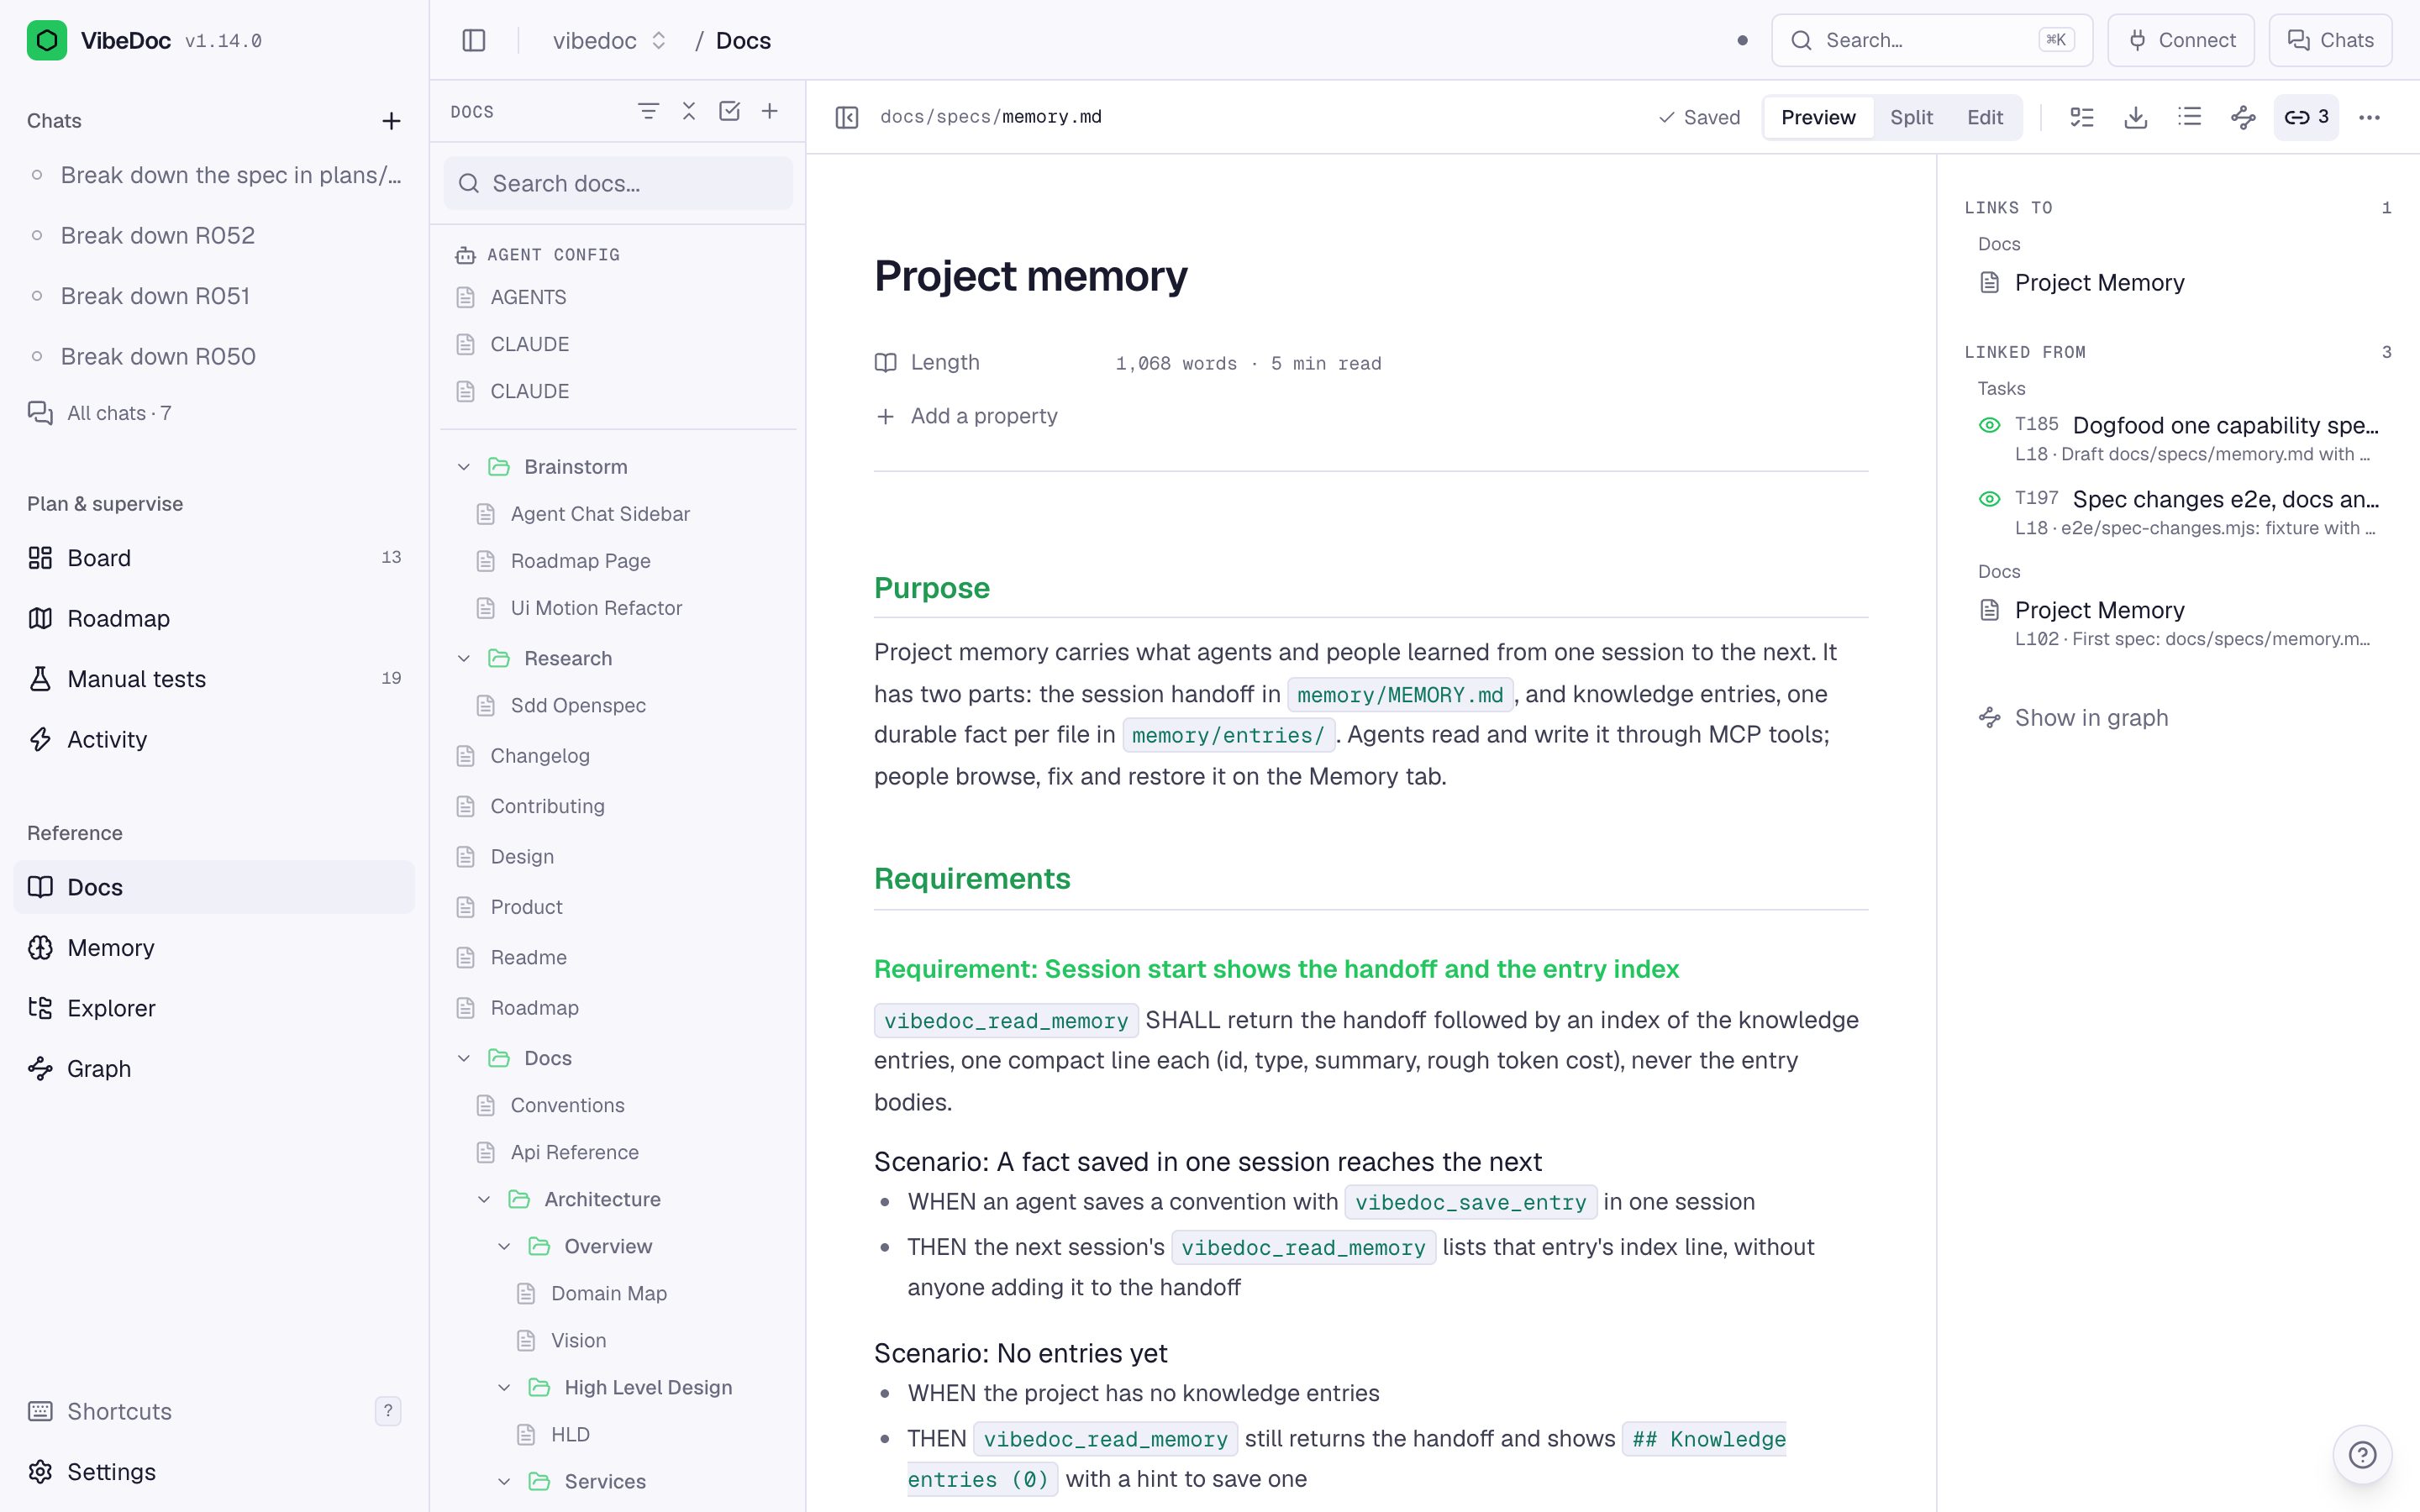Click the Connect button

click(x=2181, y=40)
